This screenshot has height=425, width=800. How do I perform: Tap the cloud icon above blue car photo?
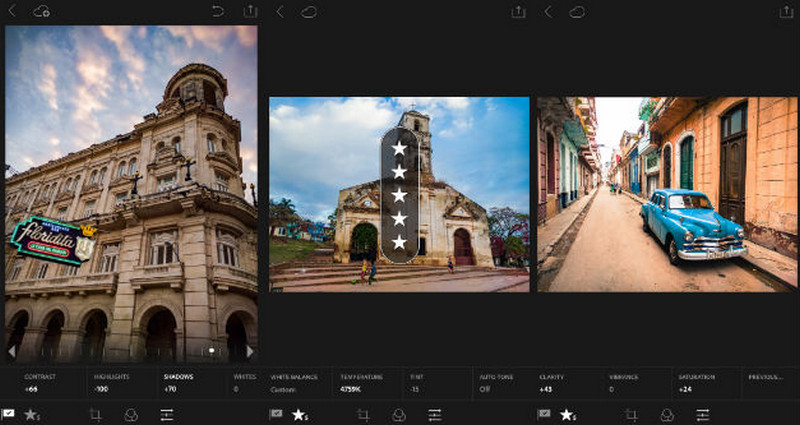[x=577, y=12]
